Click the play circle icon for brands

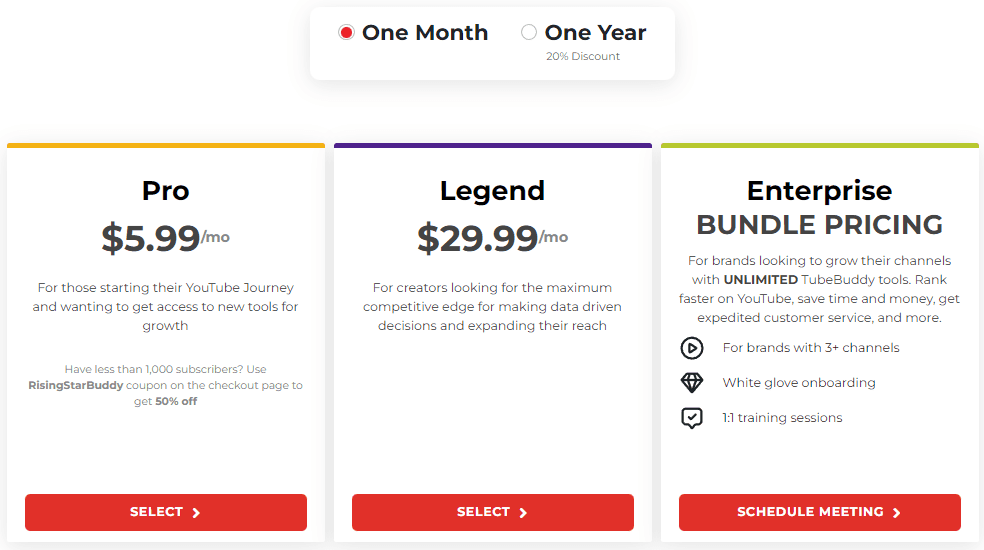coord(692,348)
